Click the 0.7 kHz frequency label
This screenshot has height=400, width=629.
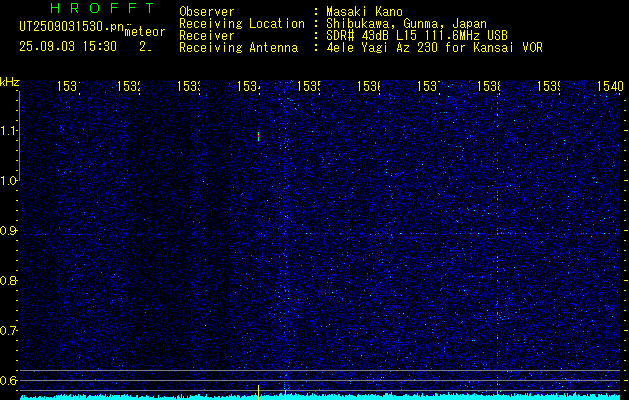click(8, 331)
